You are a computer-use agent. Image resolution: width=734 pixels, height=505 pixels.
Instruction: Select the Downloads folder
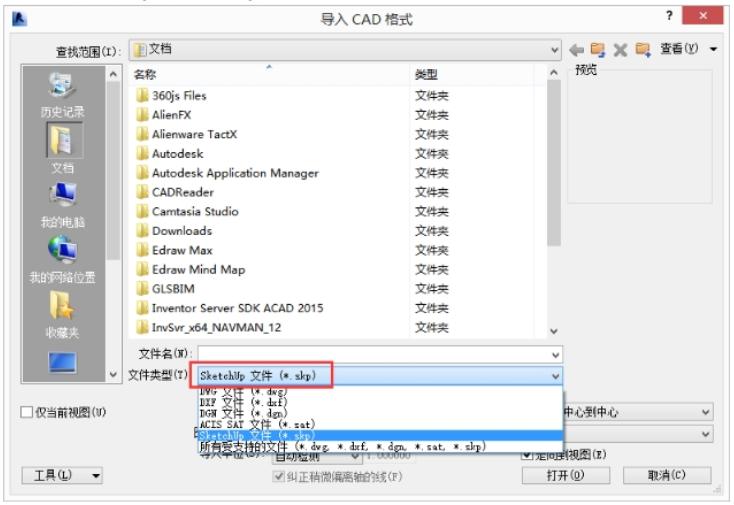174,231
